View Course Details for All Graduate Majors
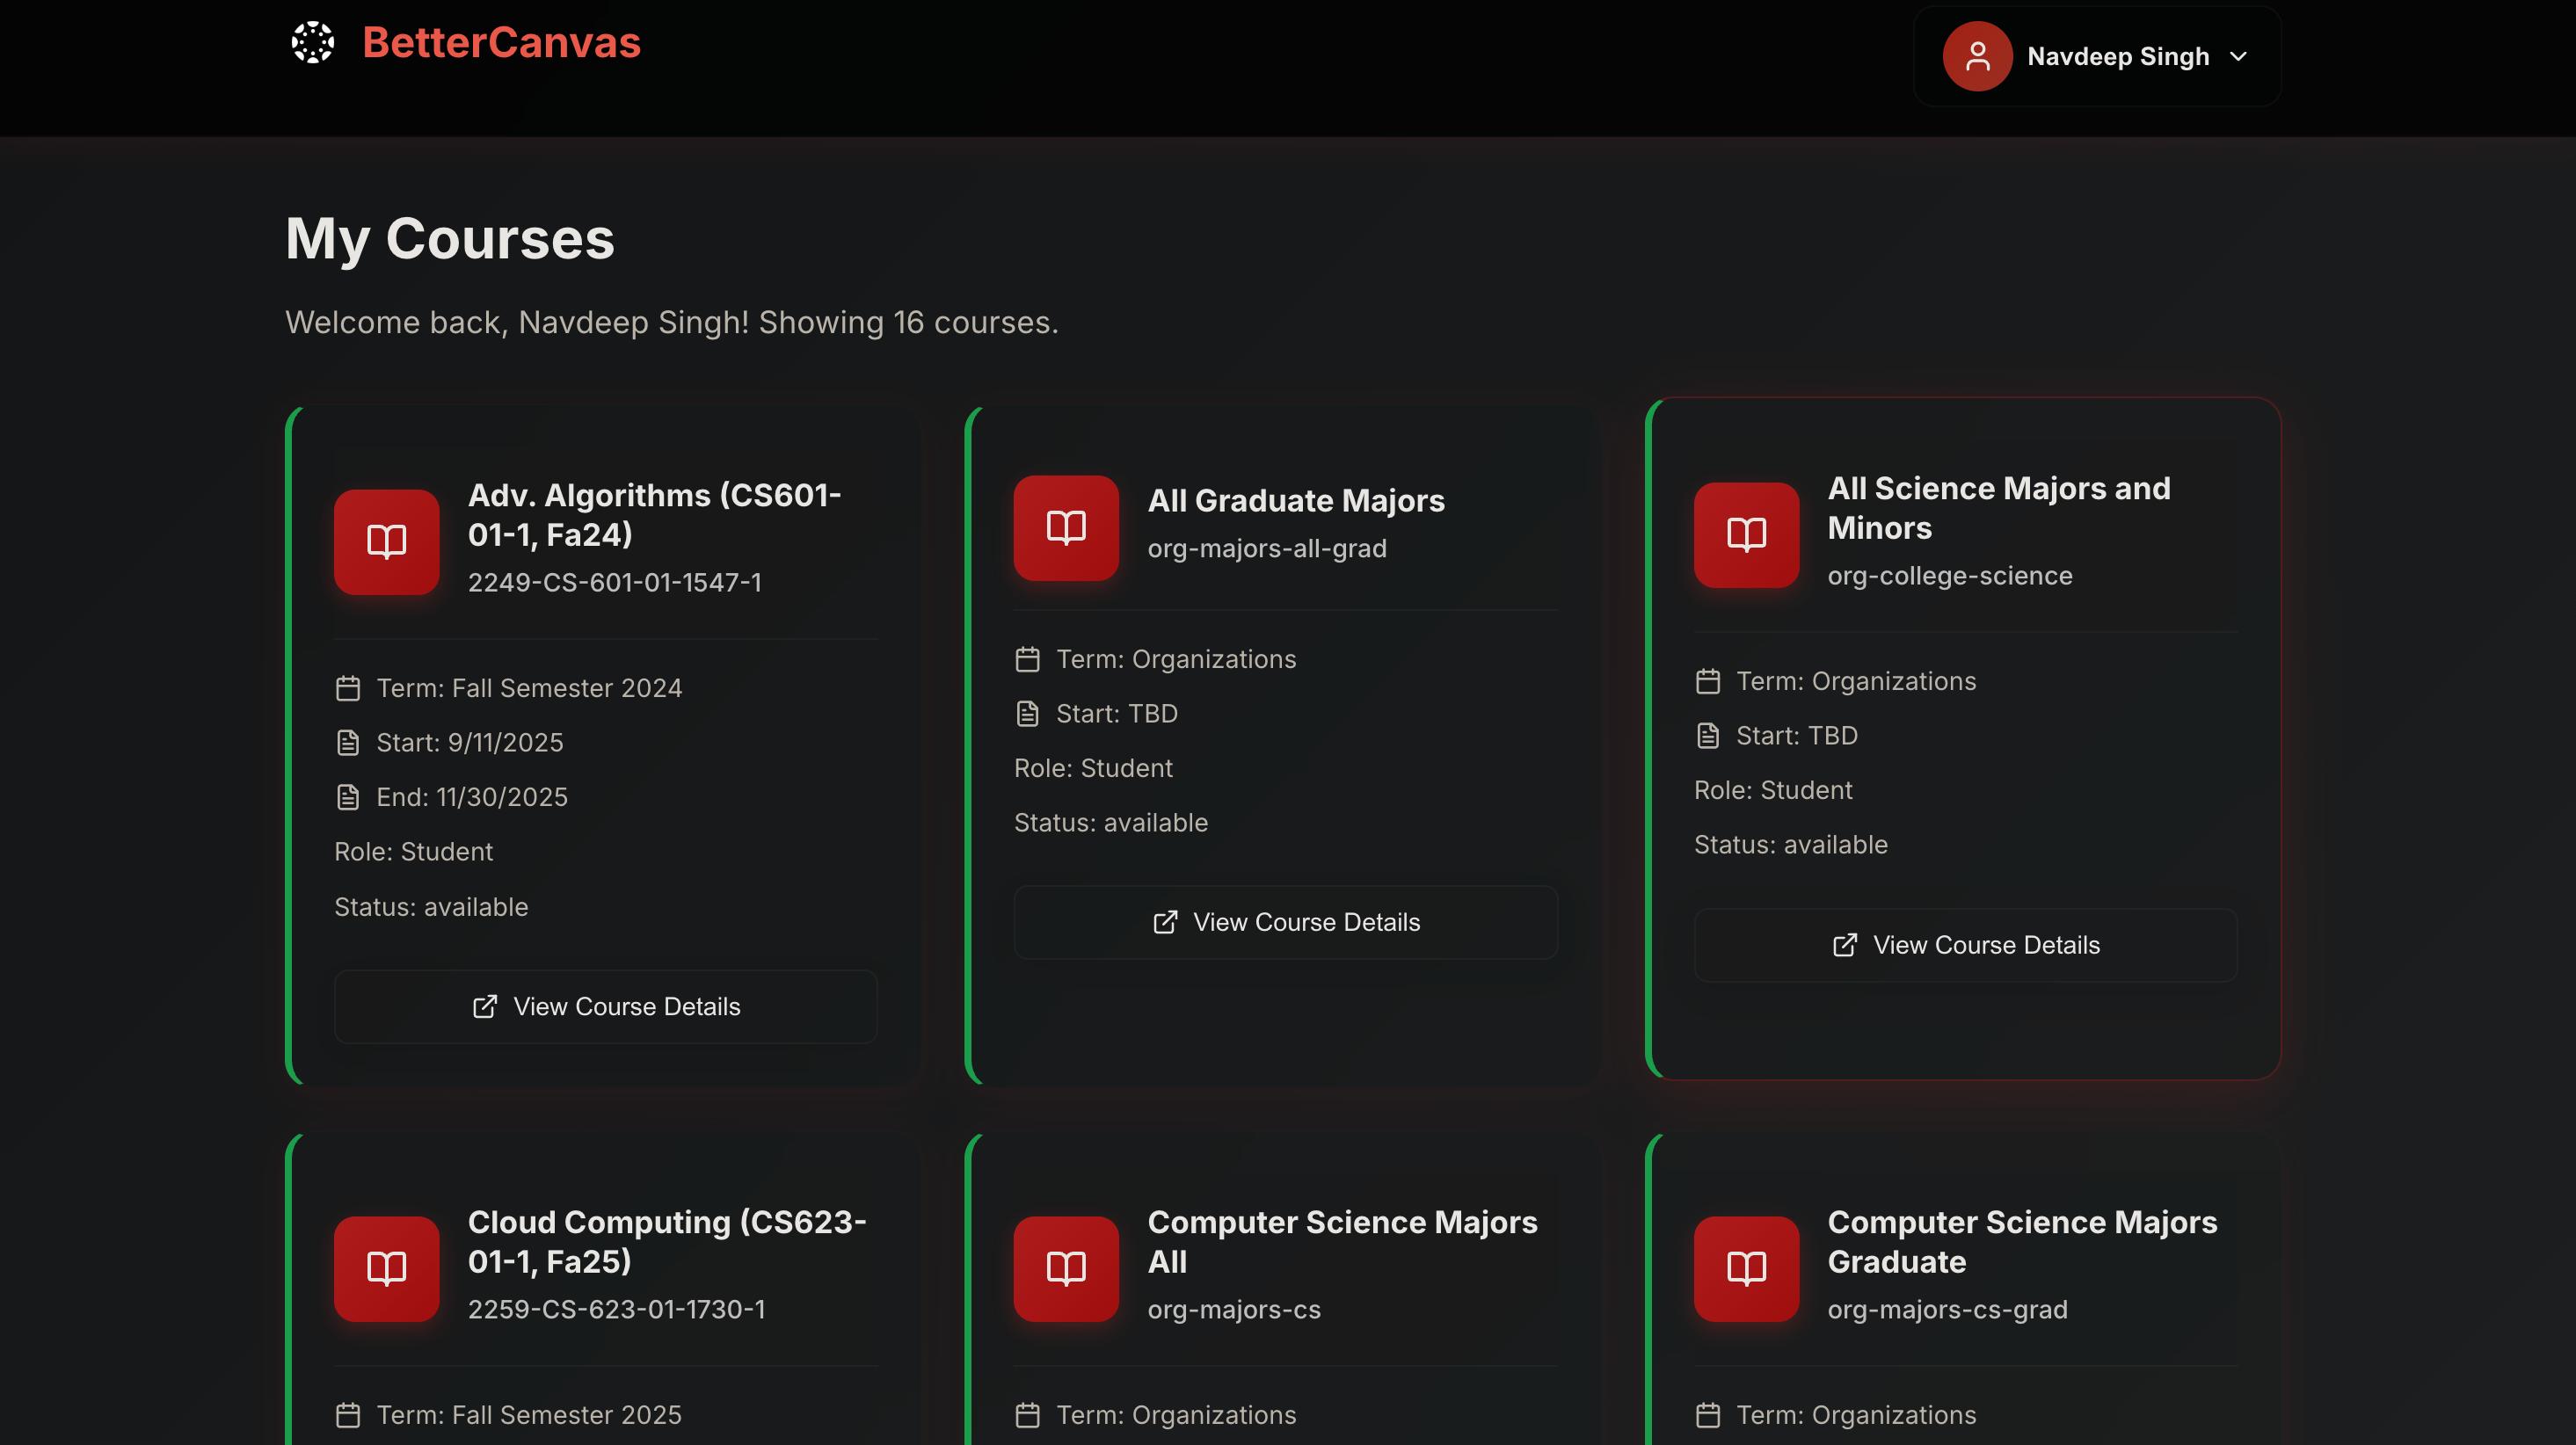 coord(1285,922)
